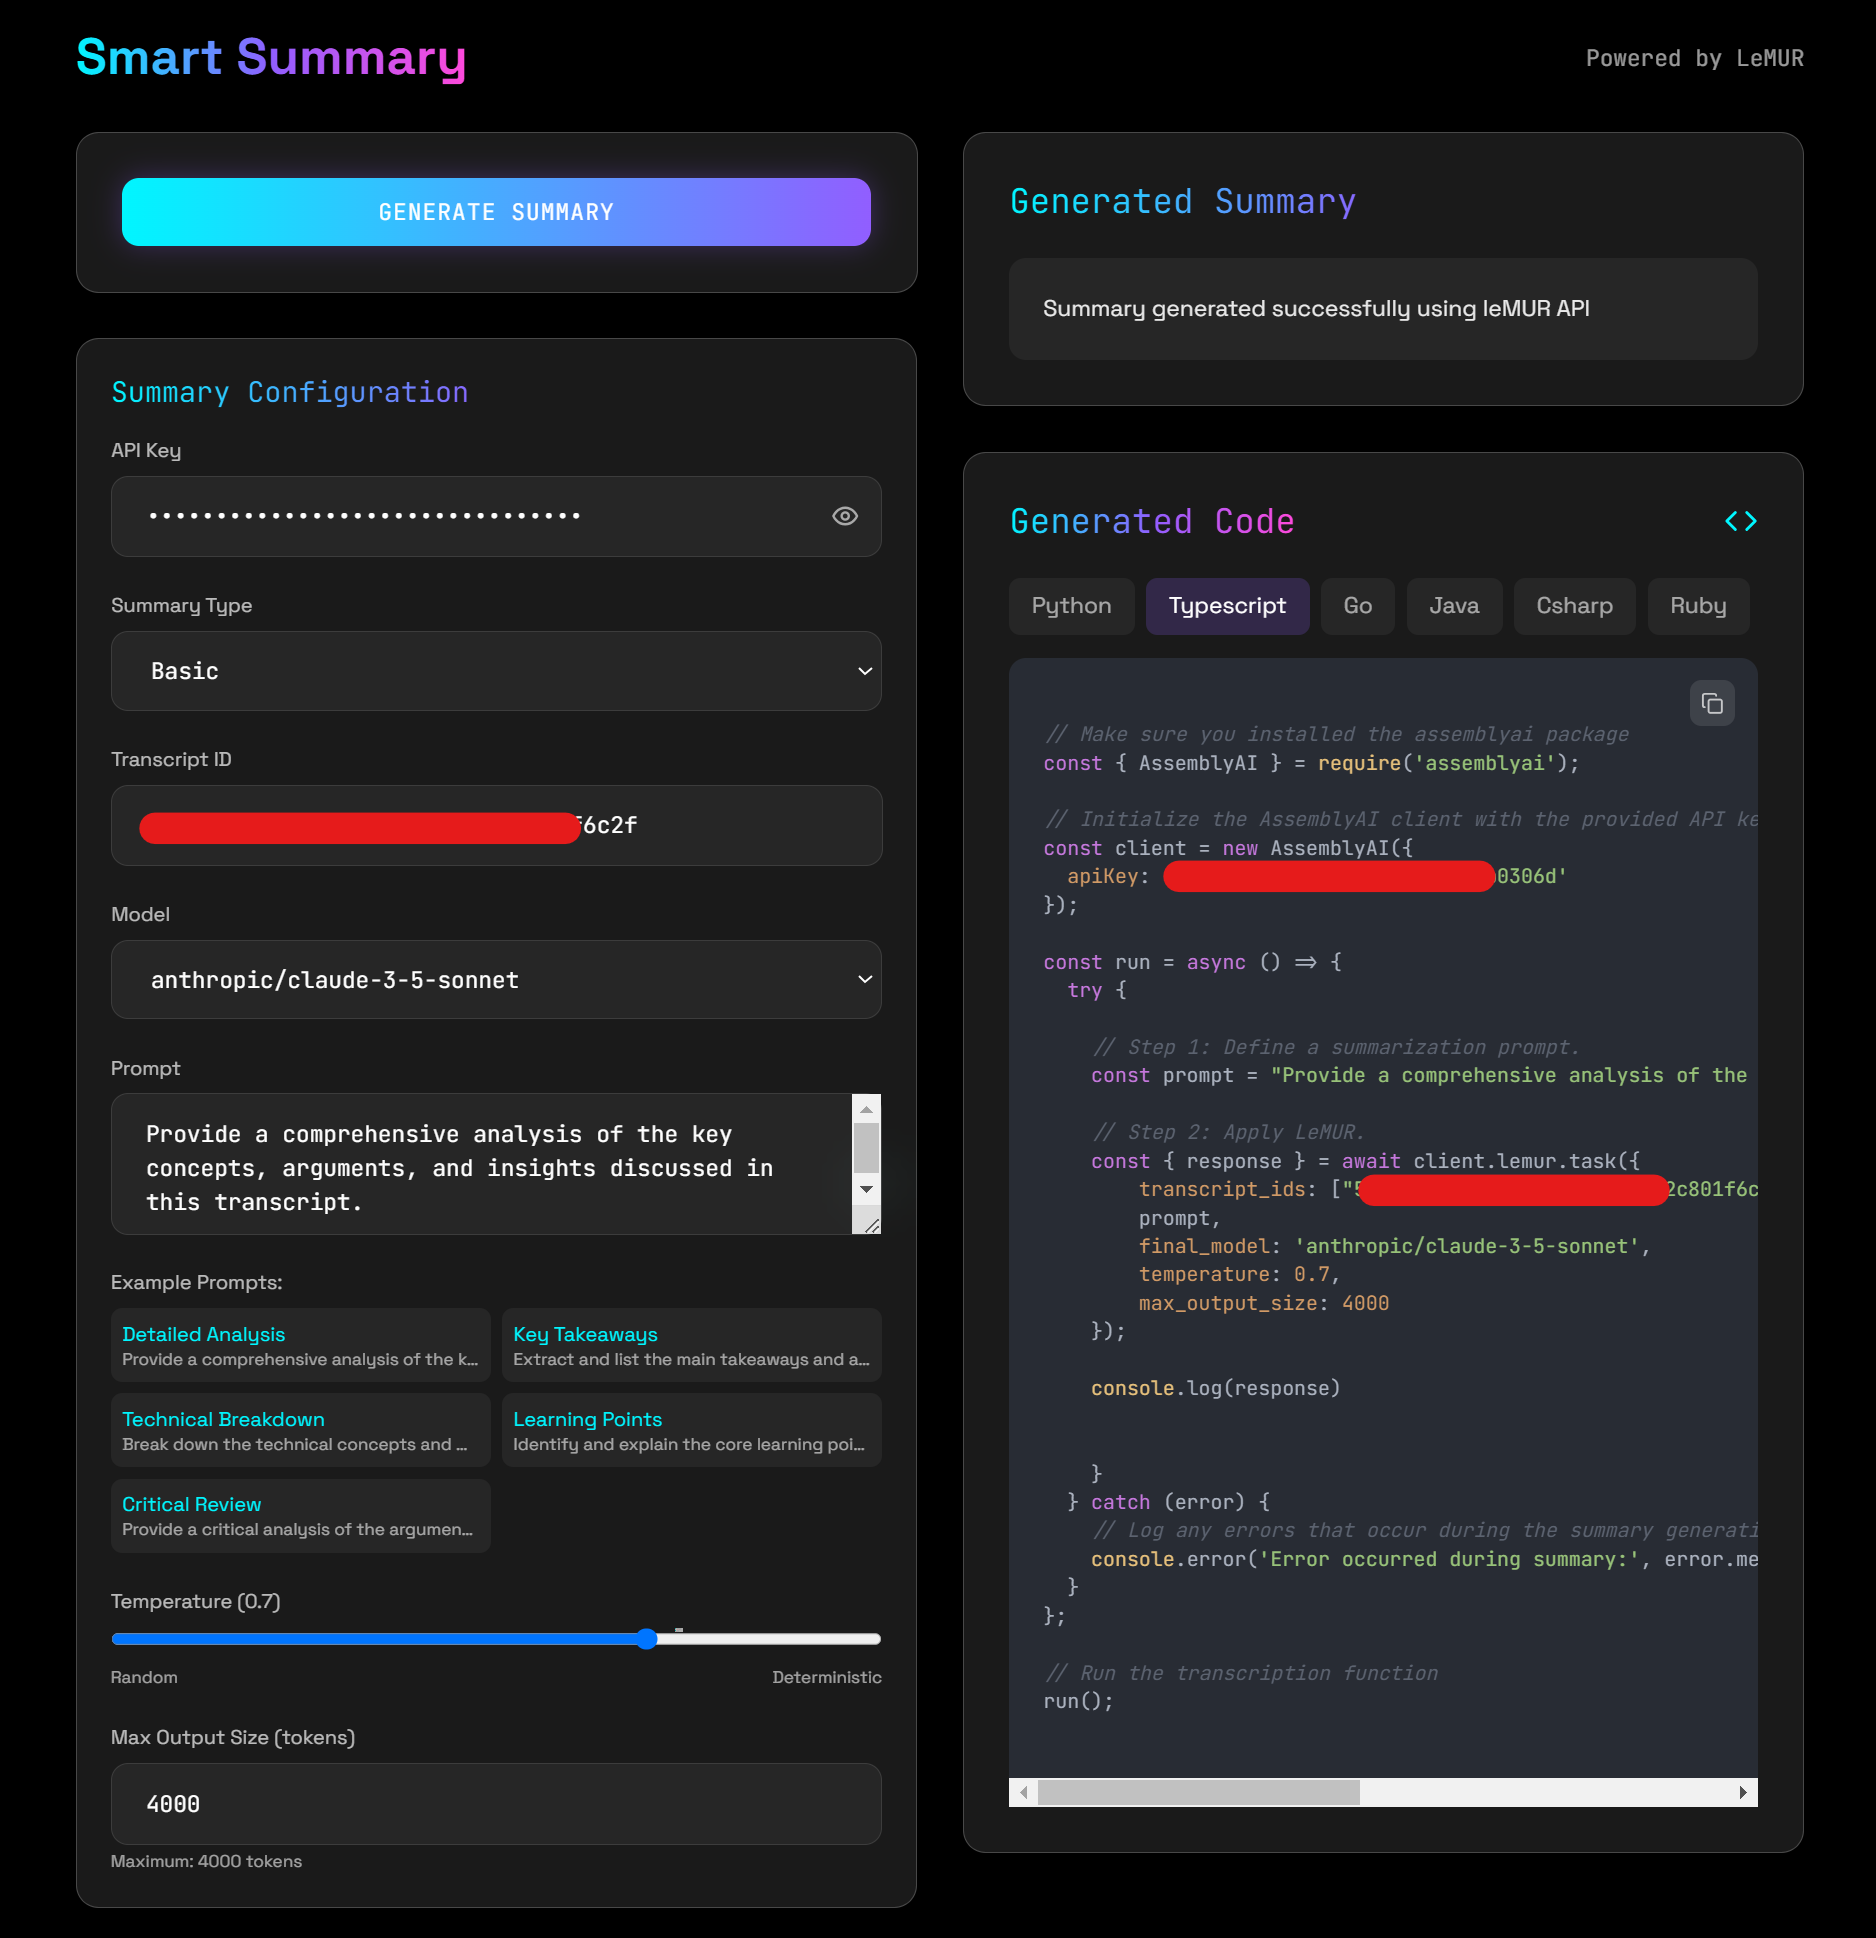Focus the Transcript ID input field
The image size is (1876, 1938).
point(496,825)
